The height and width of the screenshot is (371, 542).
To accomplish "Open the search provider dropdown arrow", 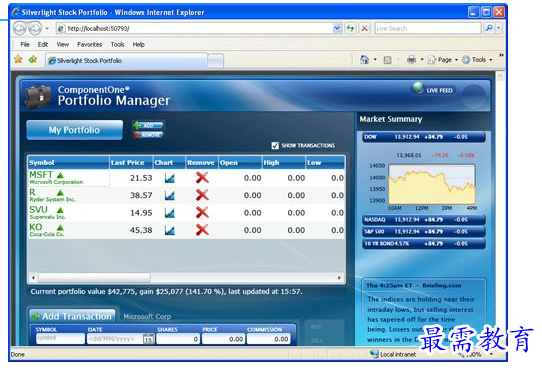I will click(498, 28).
